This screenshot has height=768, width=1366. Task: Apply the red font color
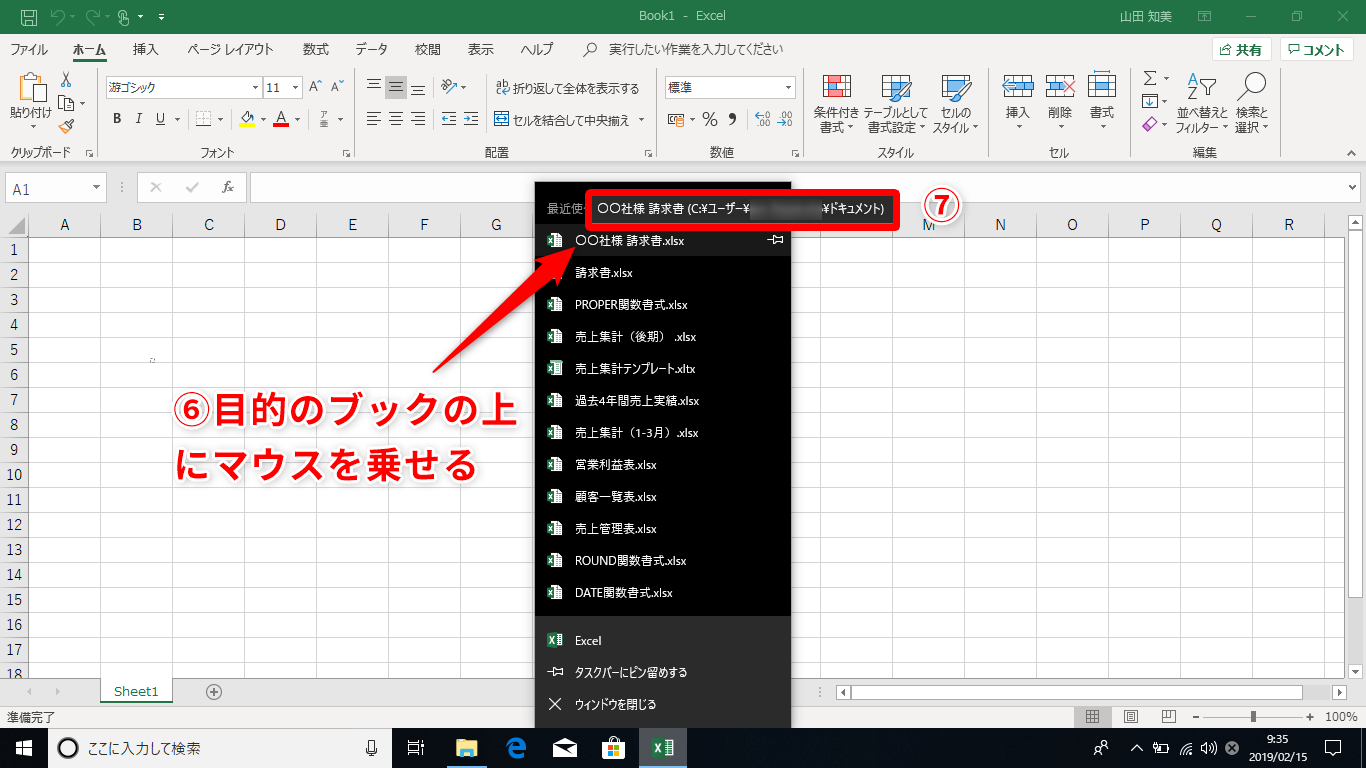[x=281, y=119]
